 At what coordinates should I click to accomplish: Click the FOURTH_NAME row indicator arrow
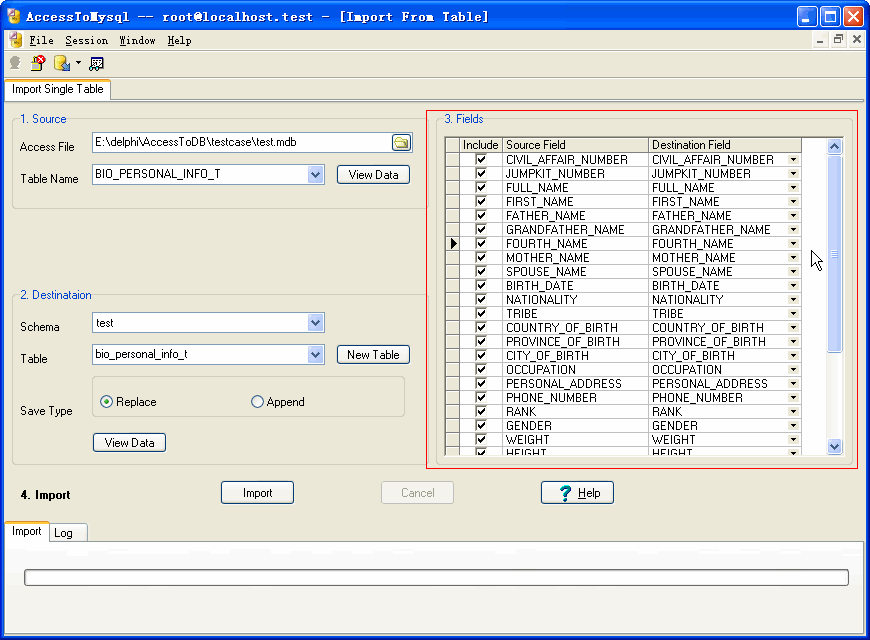pyautogui.click(x=453, y=243)
